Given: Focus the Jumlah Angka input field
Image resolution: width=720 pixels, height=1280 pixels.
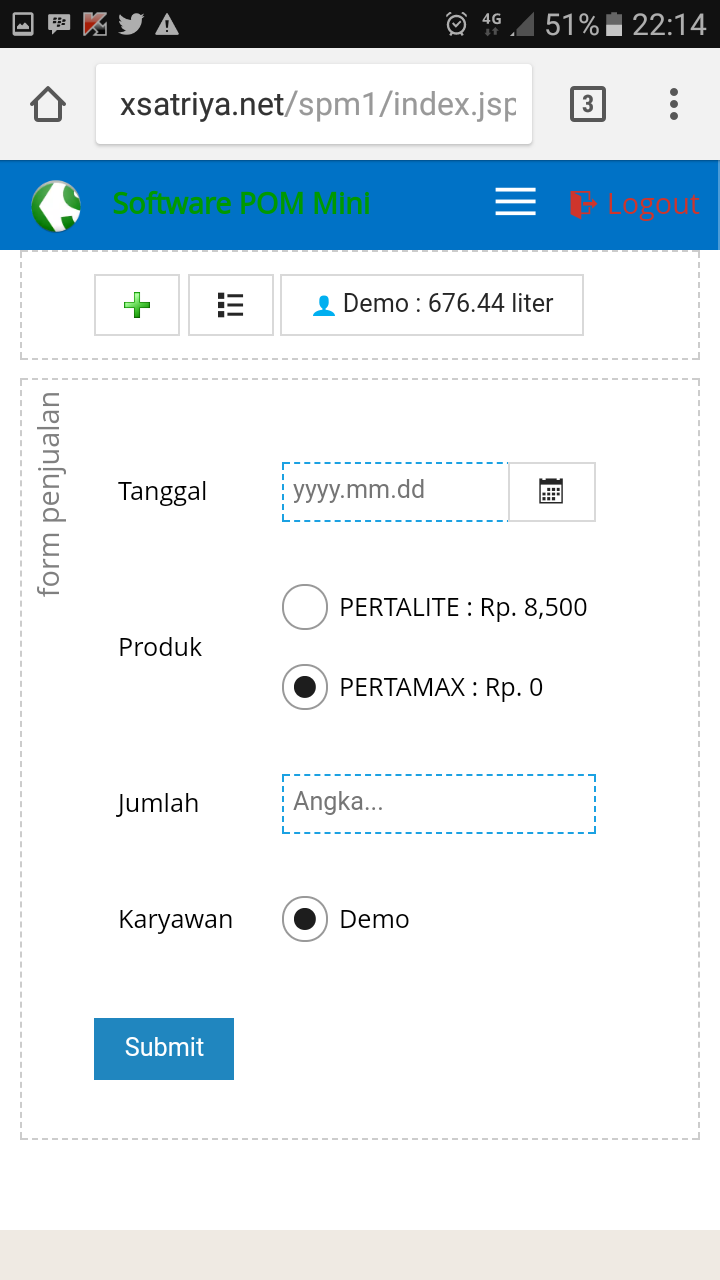Looking at the screenshot, I should pyautogui.click(x=439, y=803).
